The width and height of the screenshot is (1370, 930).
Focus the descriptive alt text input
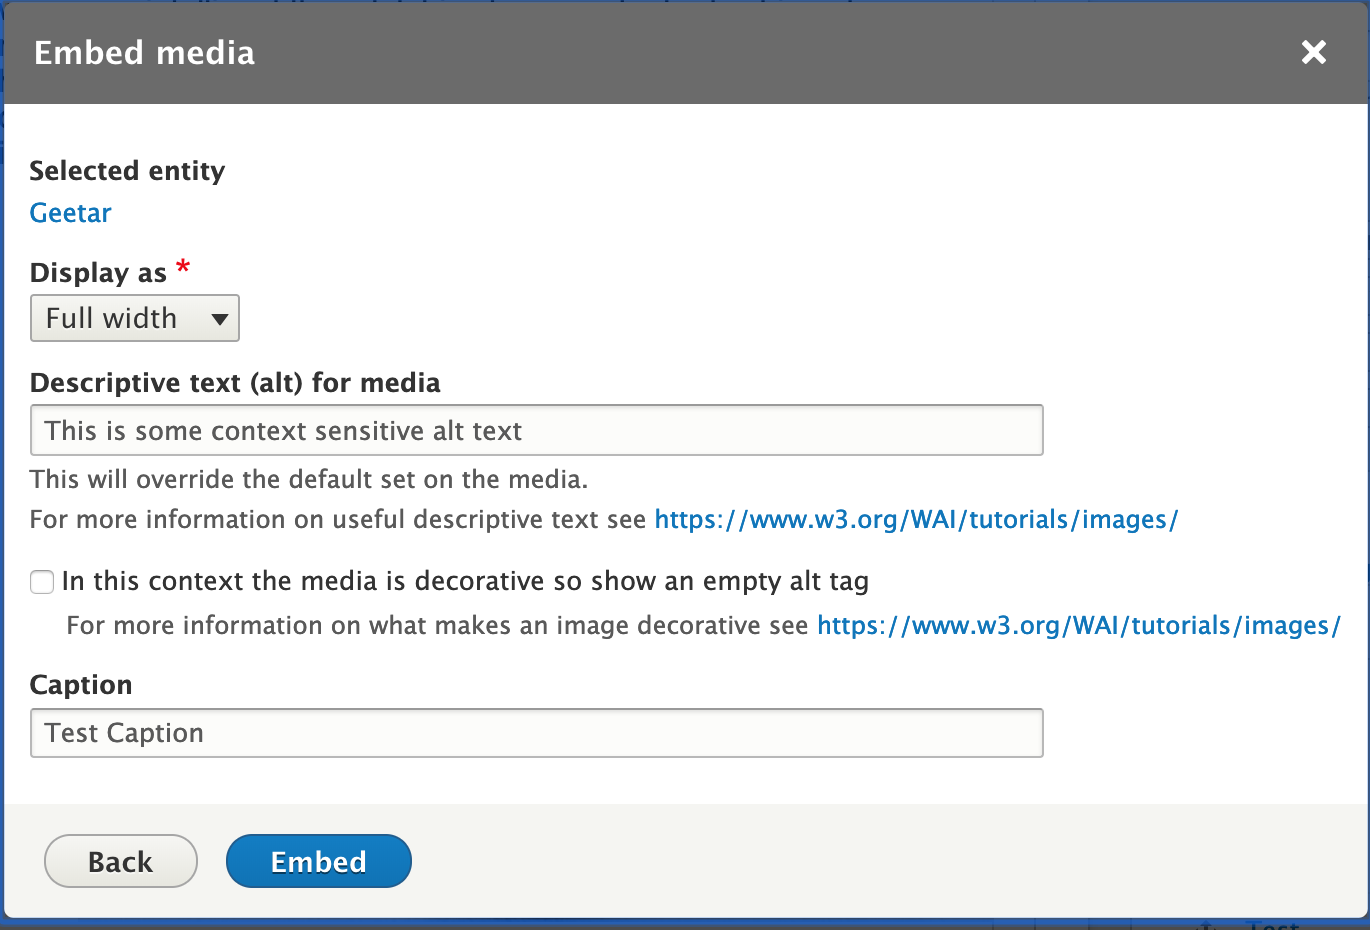click(x=536, y=430)
